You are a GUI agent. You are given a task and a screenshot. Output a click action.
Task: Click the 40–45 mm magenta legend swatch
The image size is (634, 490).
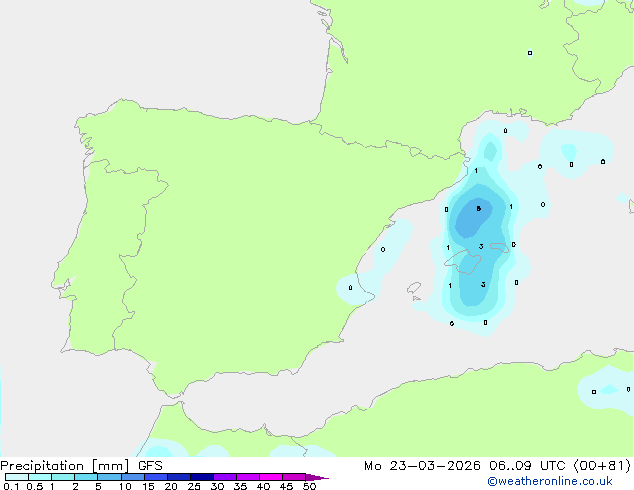click(271, 477)
